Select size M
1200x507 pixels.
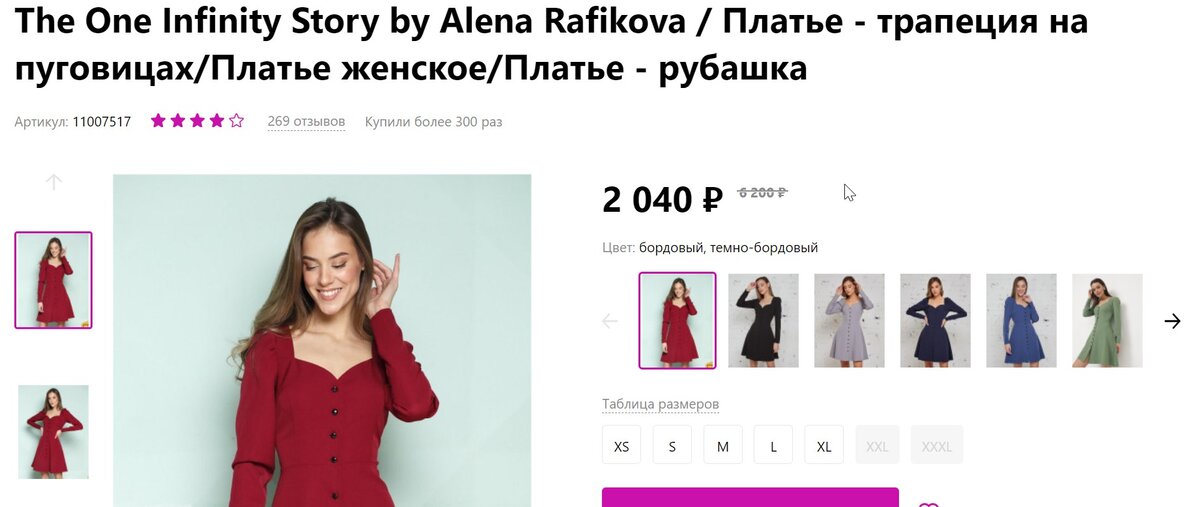click(x=722, y=445)
